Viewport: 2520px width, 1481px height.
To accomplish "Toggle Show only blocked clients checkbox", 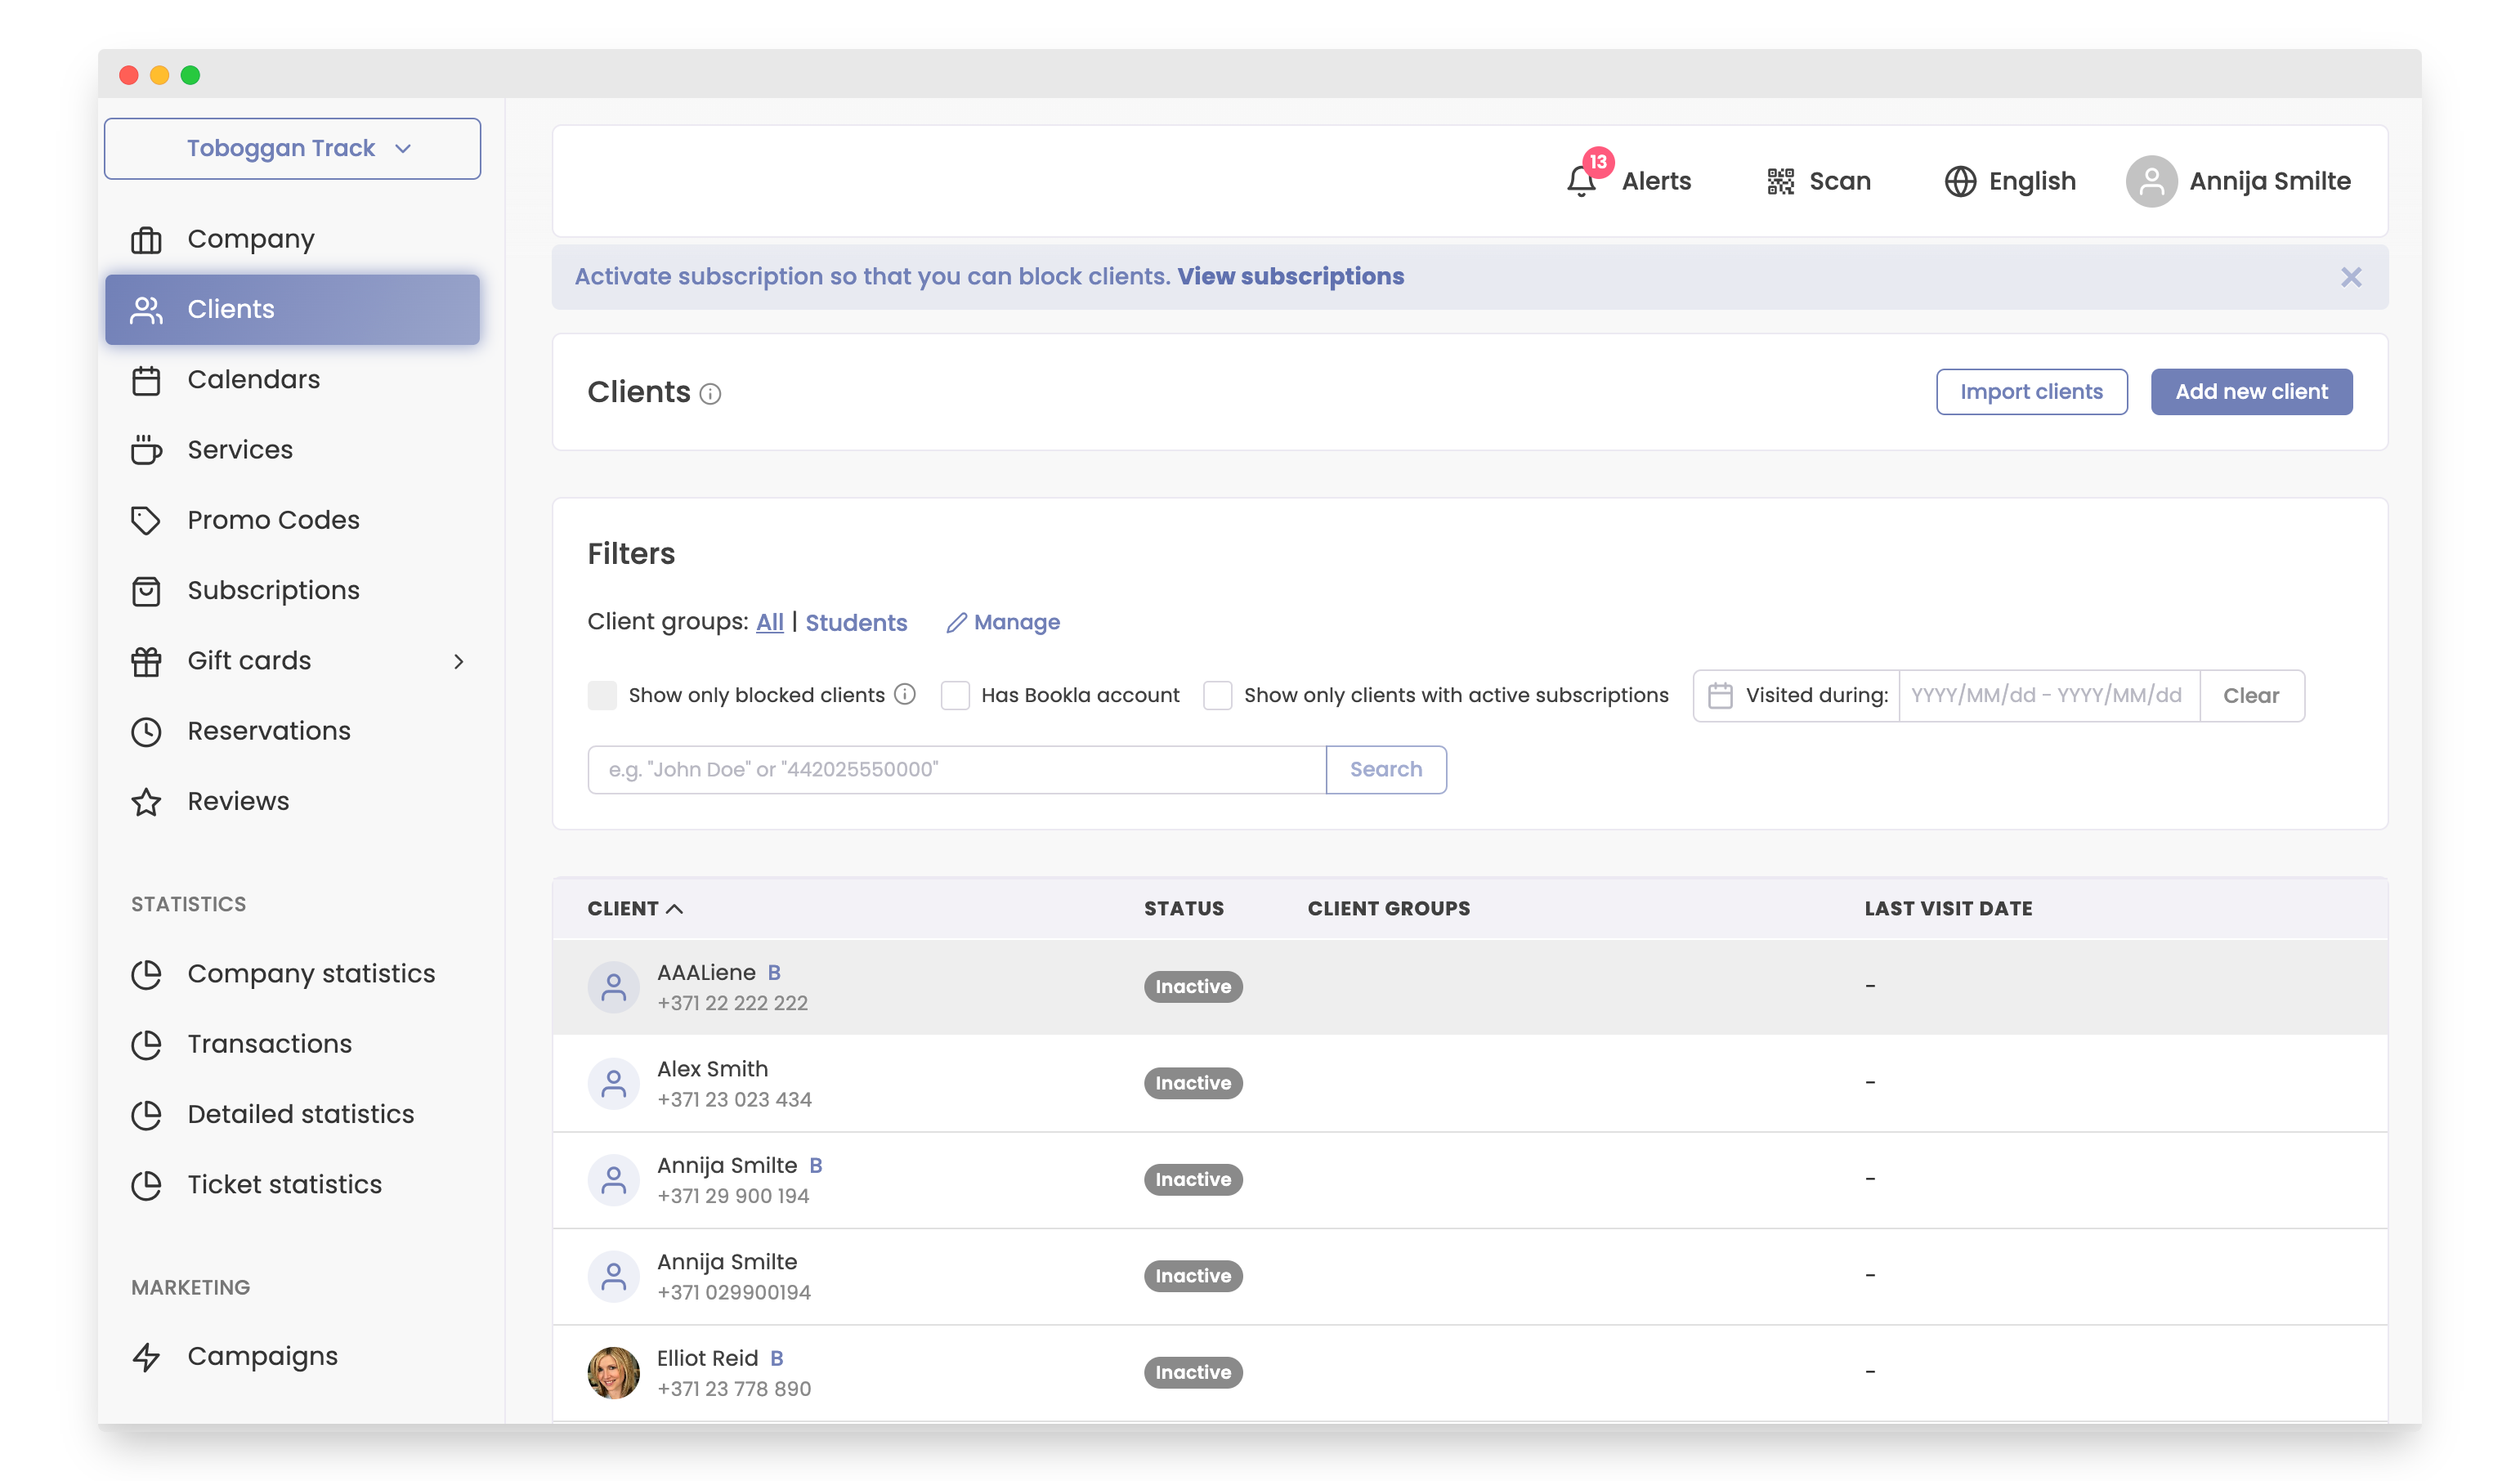I will click(x=602, y=695).
